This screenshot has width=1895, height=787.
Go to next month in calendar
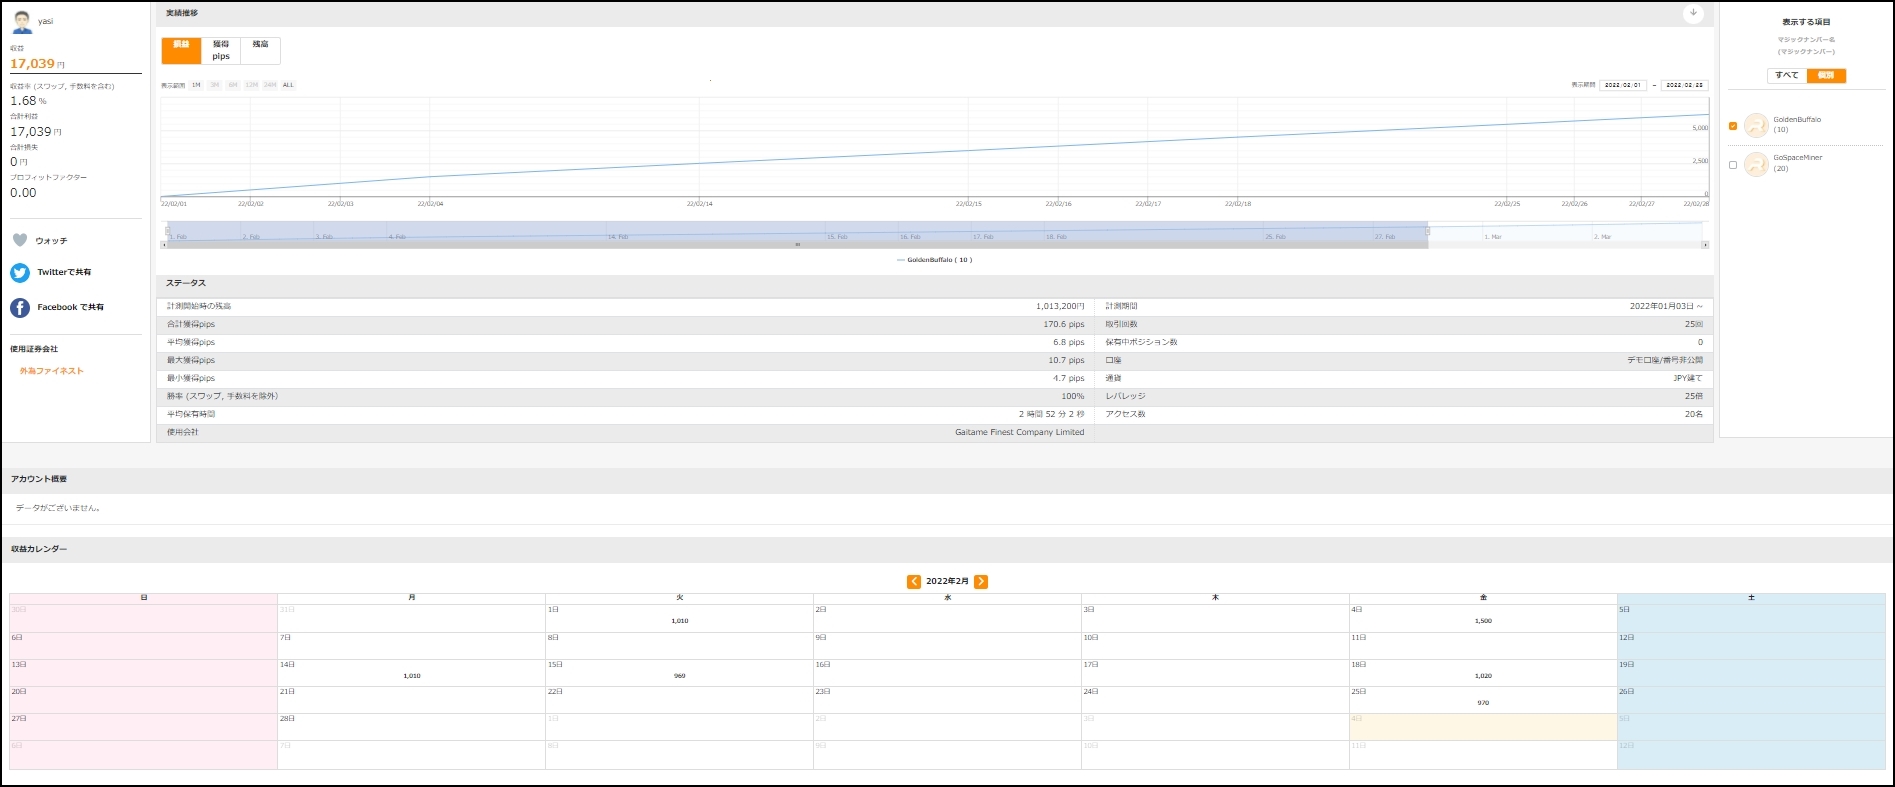981,581
